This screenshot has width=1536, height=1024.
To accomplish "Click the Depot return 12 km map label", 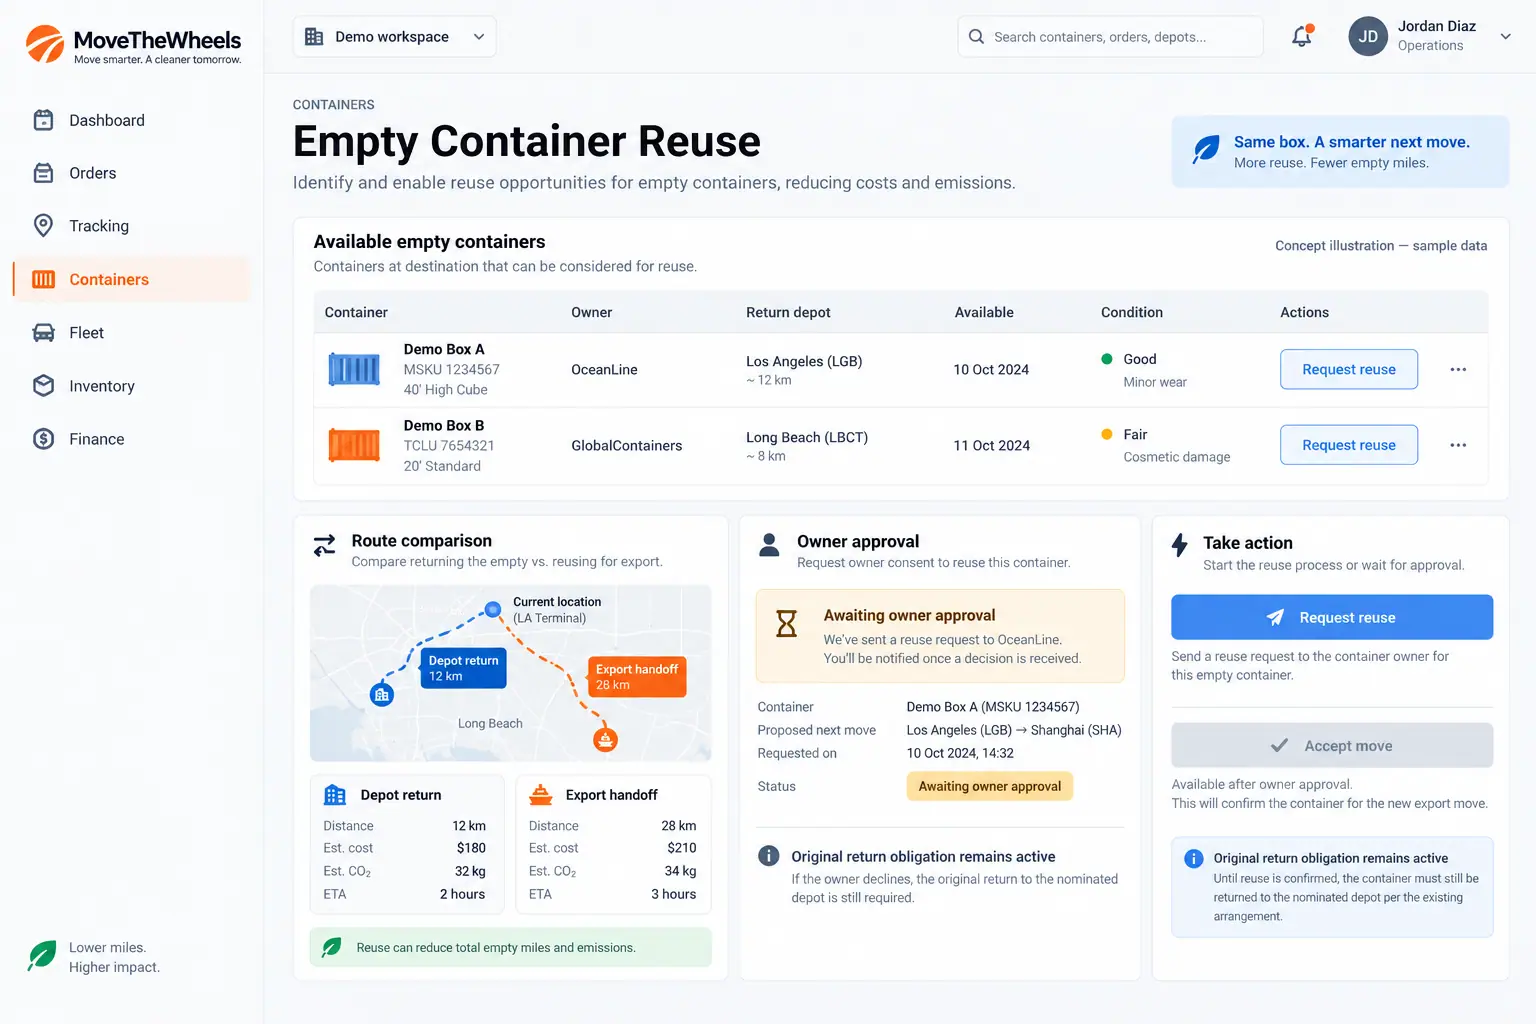I will point(464,668).
